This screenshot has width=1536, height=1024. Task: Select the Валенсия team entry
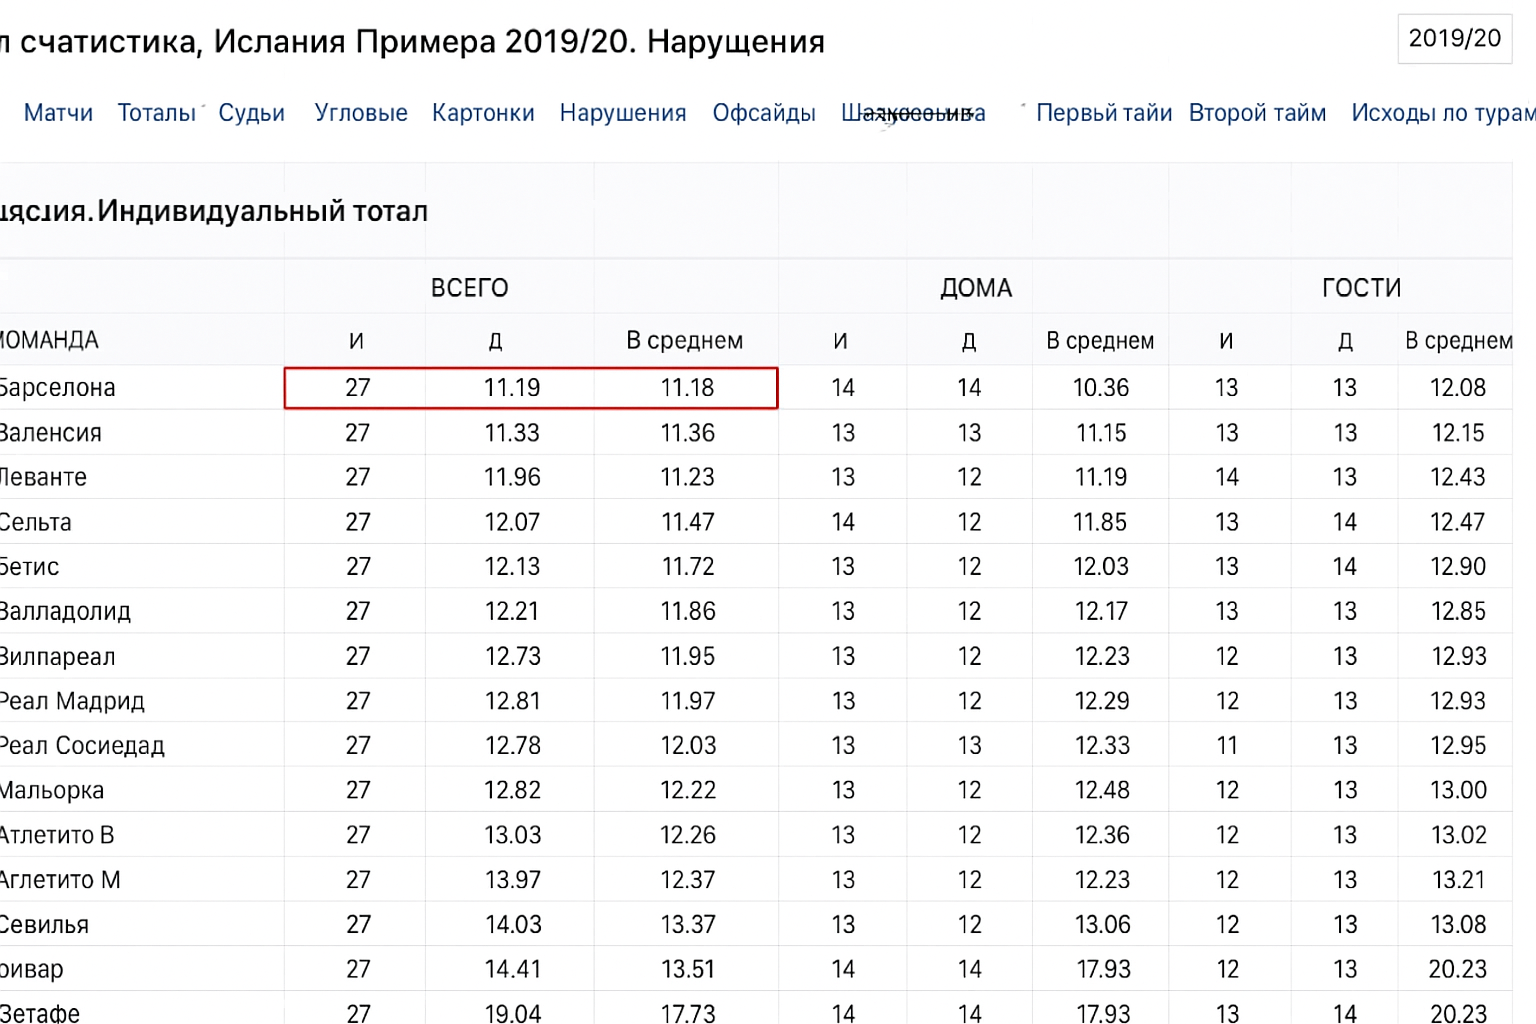[x=51, y=433]
